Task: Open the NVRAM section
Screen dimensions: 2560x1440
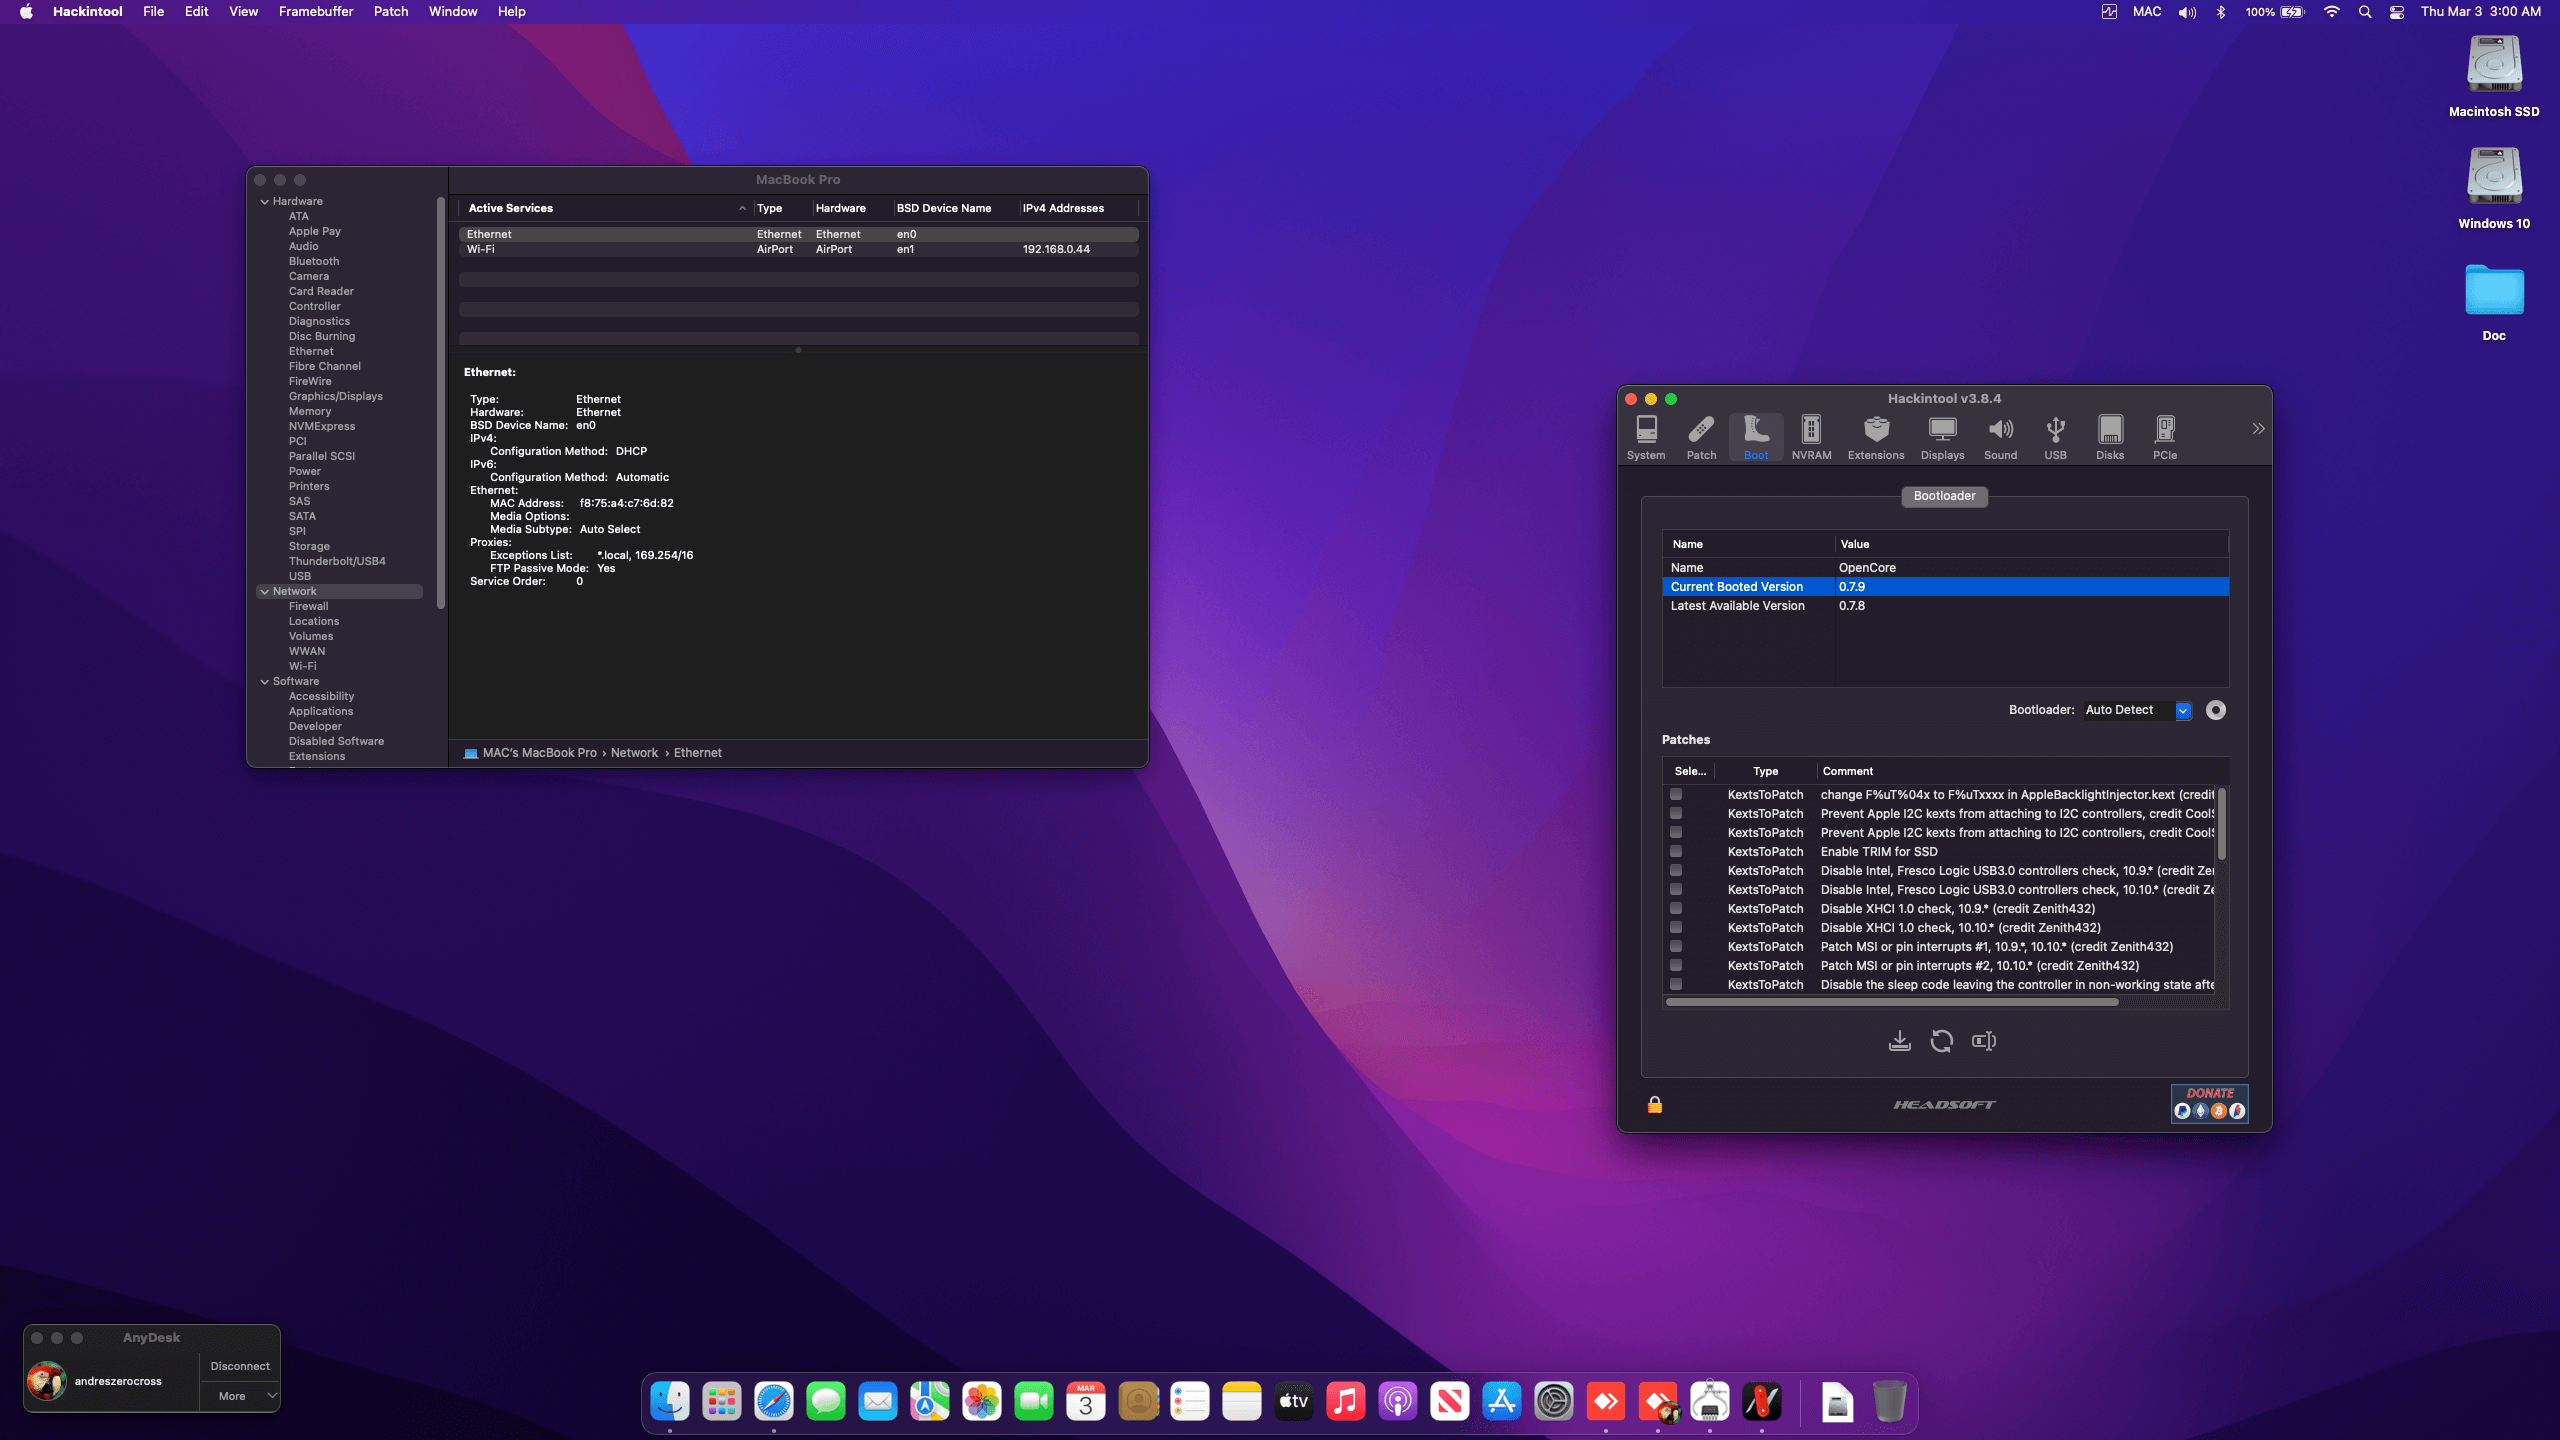Action: pos(1811,437)
